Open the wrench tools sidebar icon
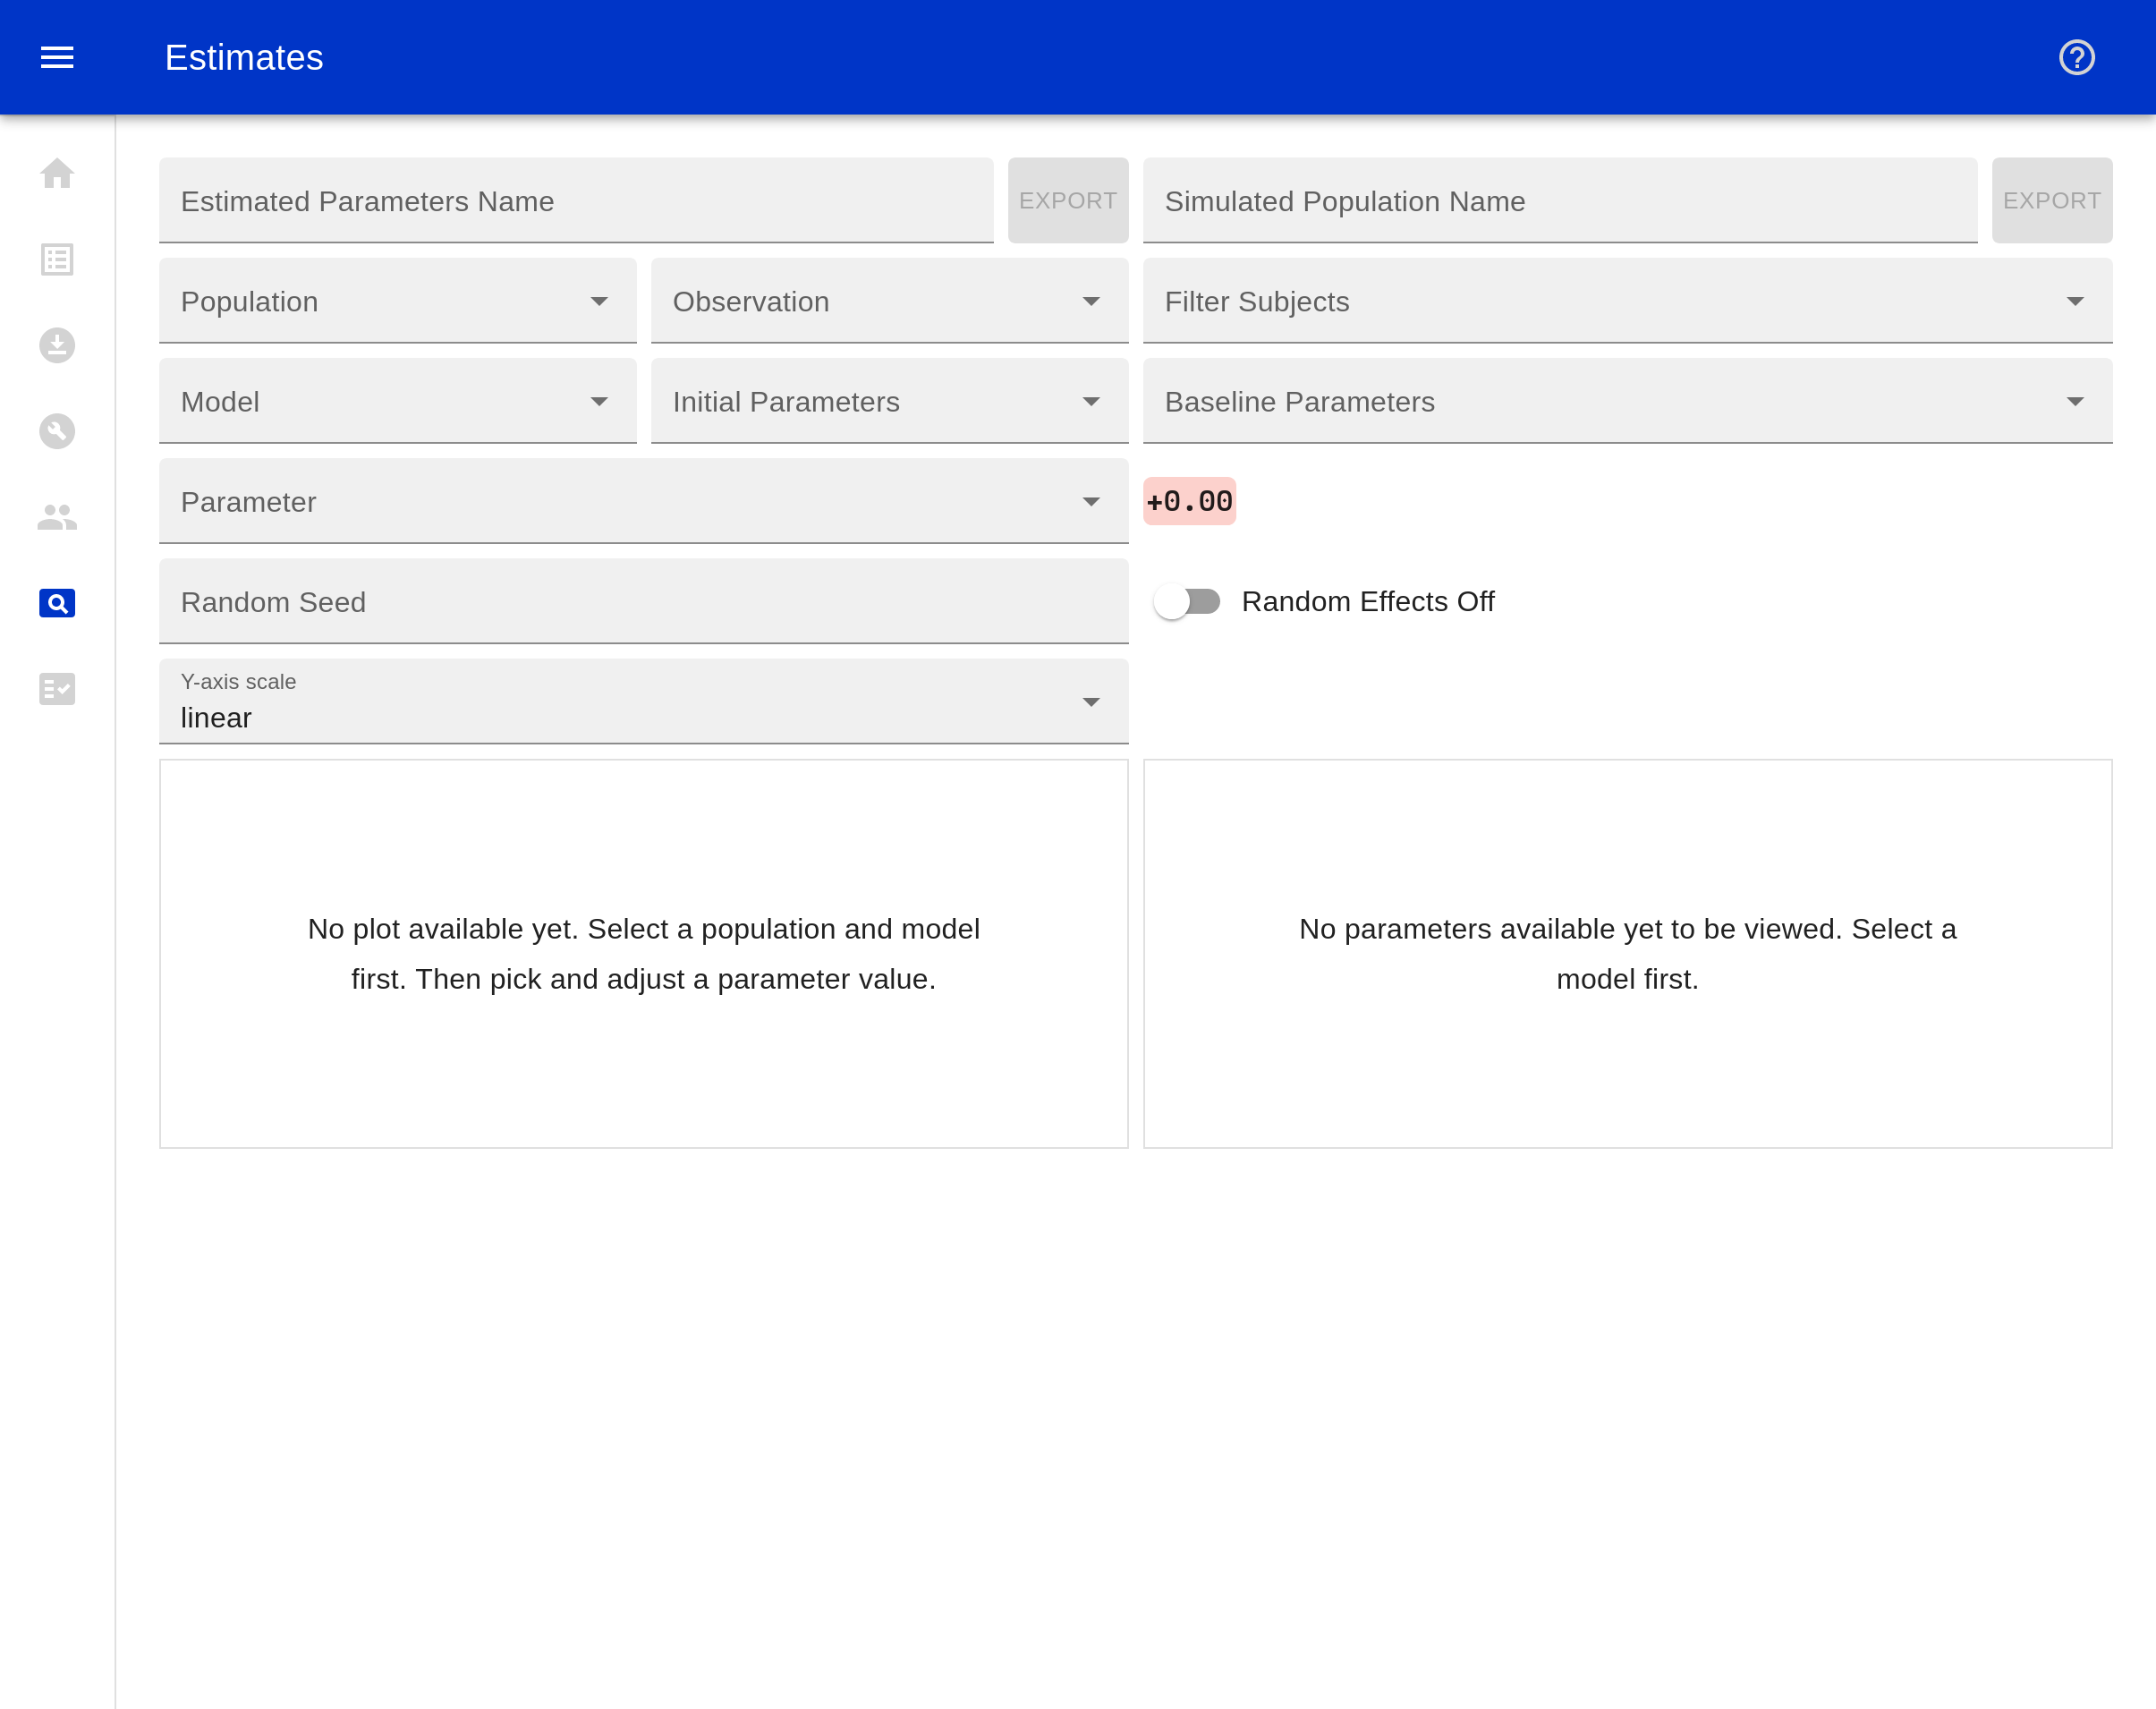 click(x=57, y=431)
